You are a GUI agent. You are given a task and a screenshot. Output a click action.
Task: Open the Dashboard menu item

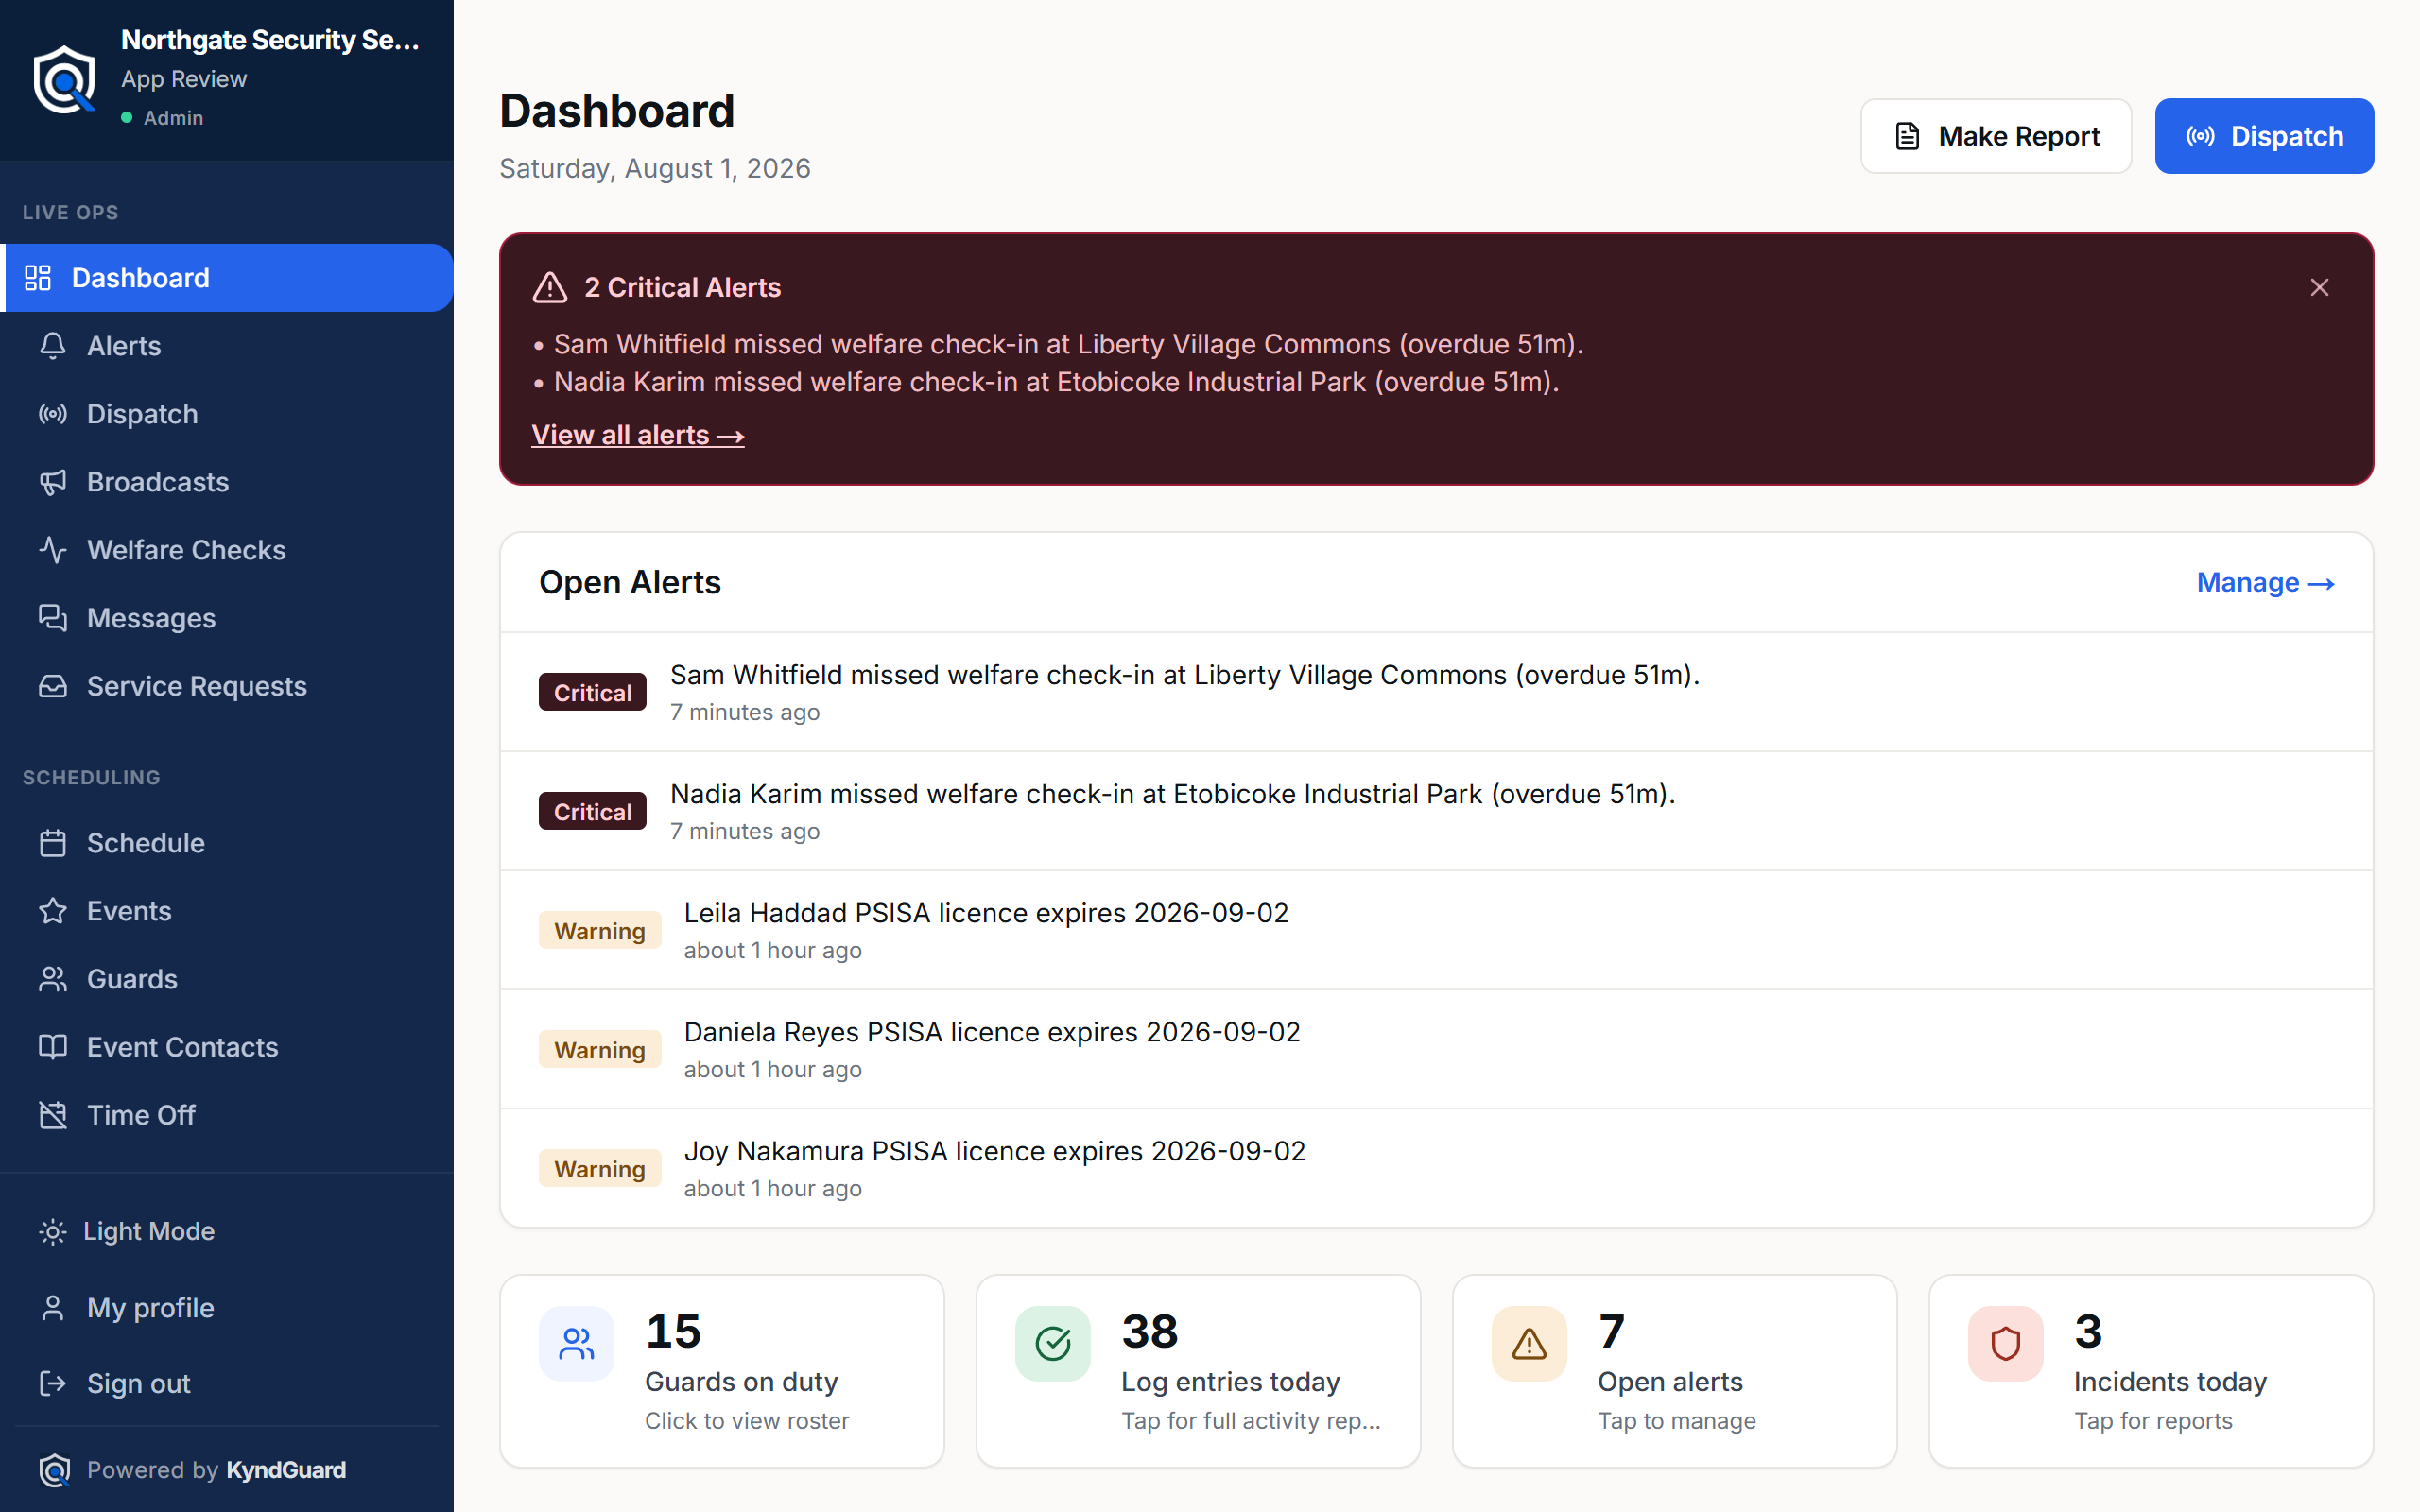point(227,278)
